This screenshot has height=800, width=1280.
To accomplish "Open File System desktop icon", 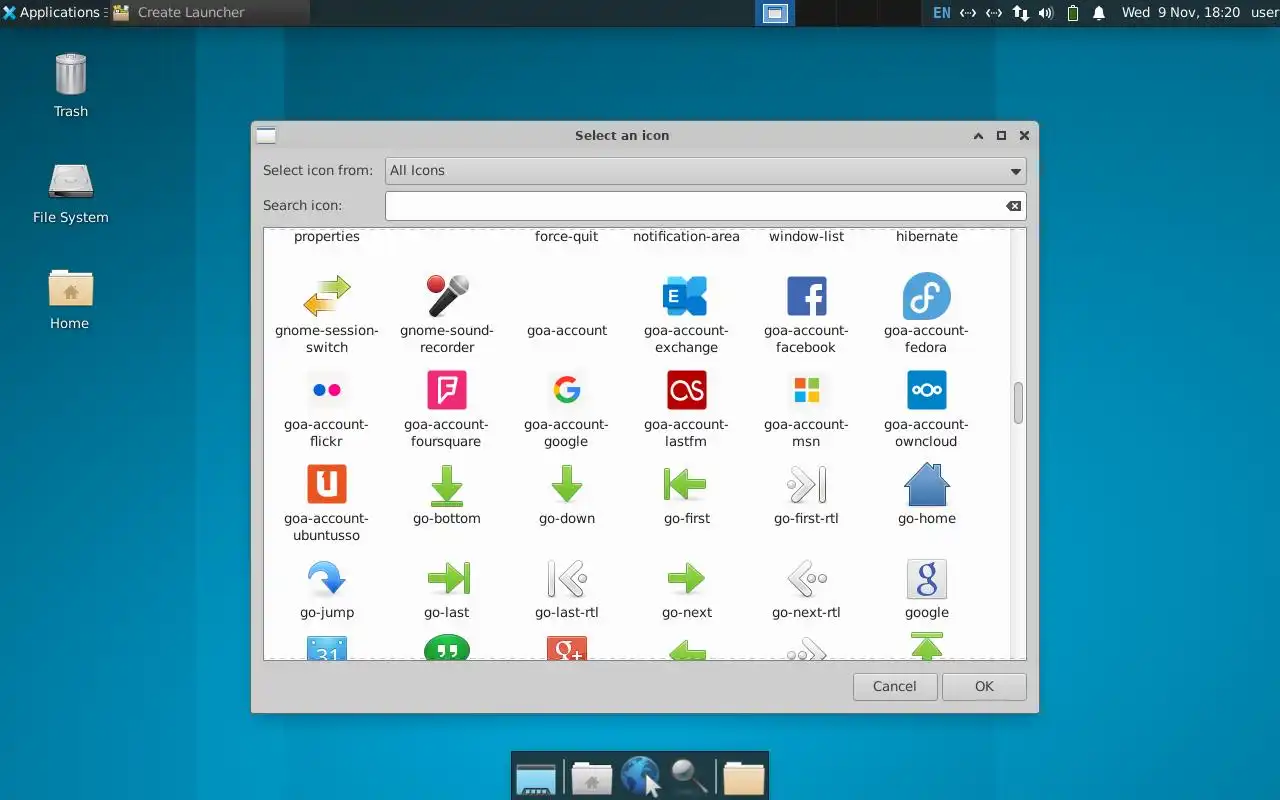I will click(x=70, y=194).
